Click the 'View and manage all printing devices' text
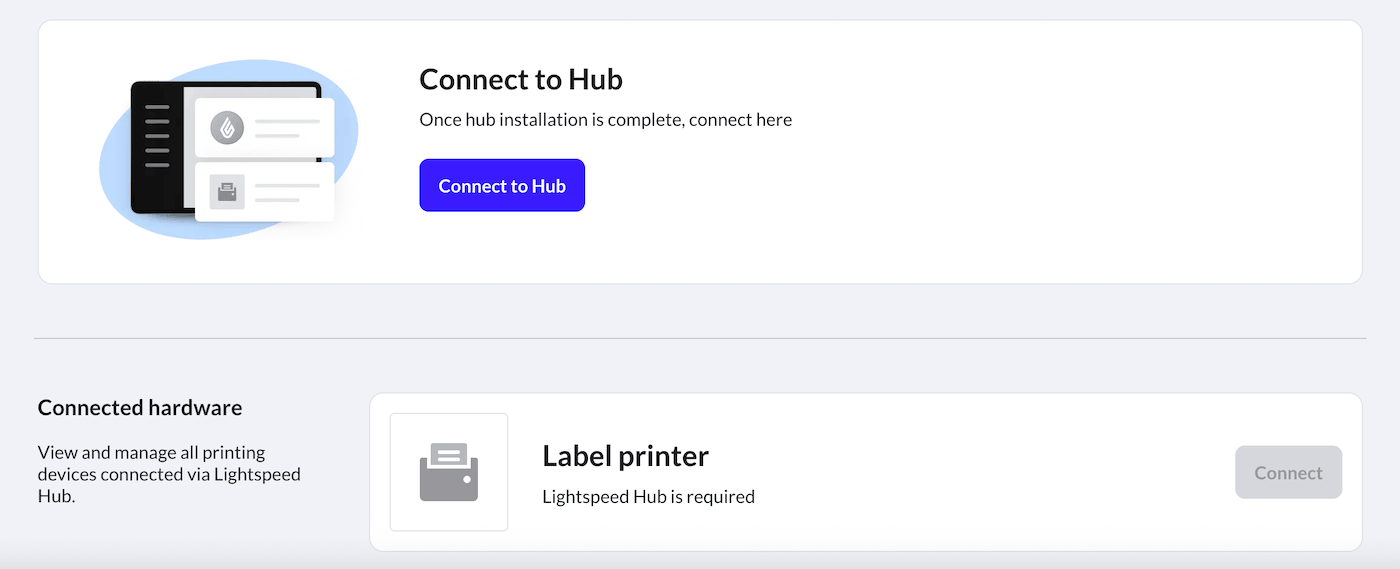 point(169,474)
